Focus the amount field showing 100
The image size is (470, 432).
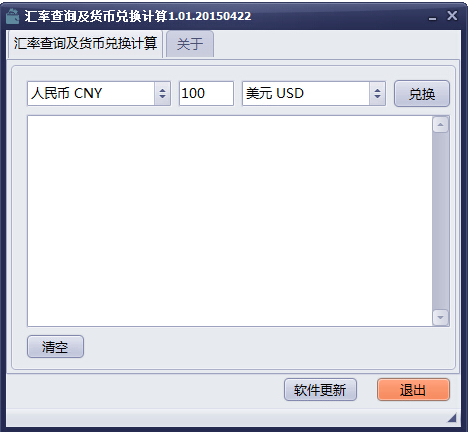point(206,93)
